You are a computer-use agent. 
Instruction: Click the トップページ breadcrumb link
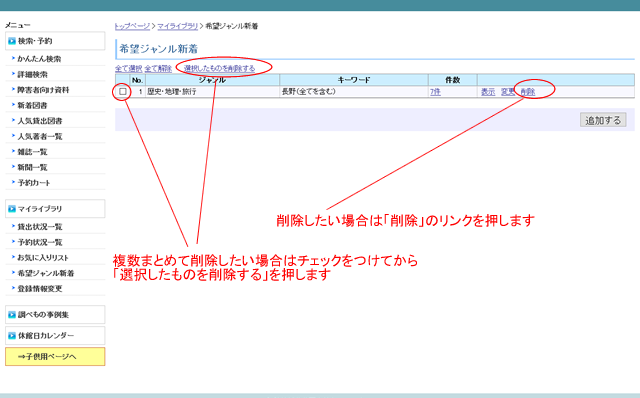(132, 26)
